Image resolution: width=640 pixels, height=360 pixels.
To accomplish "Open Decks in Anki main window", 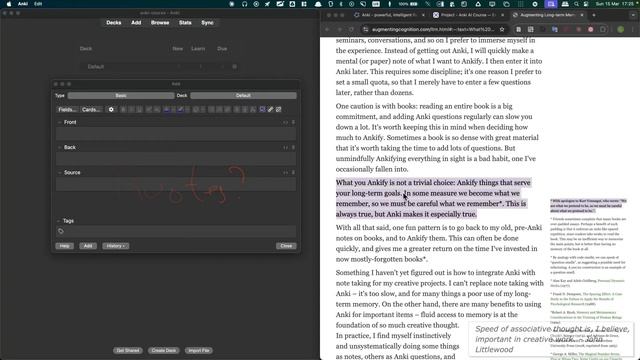I will pyautogui.click(x=114, y=23).
